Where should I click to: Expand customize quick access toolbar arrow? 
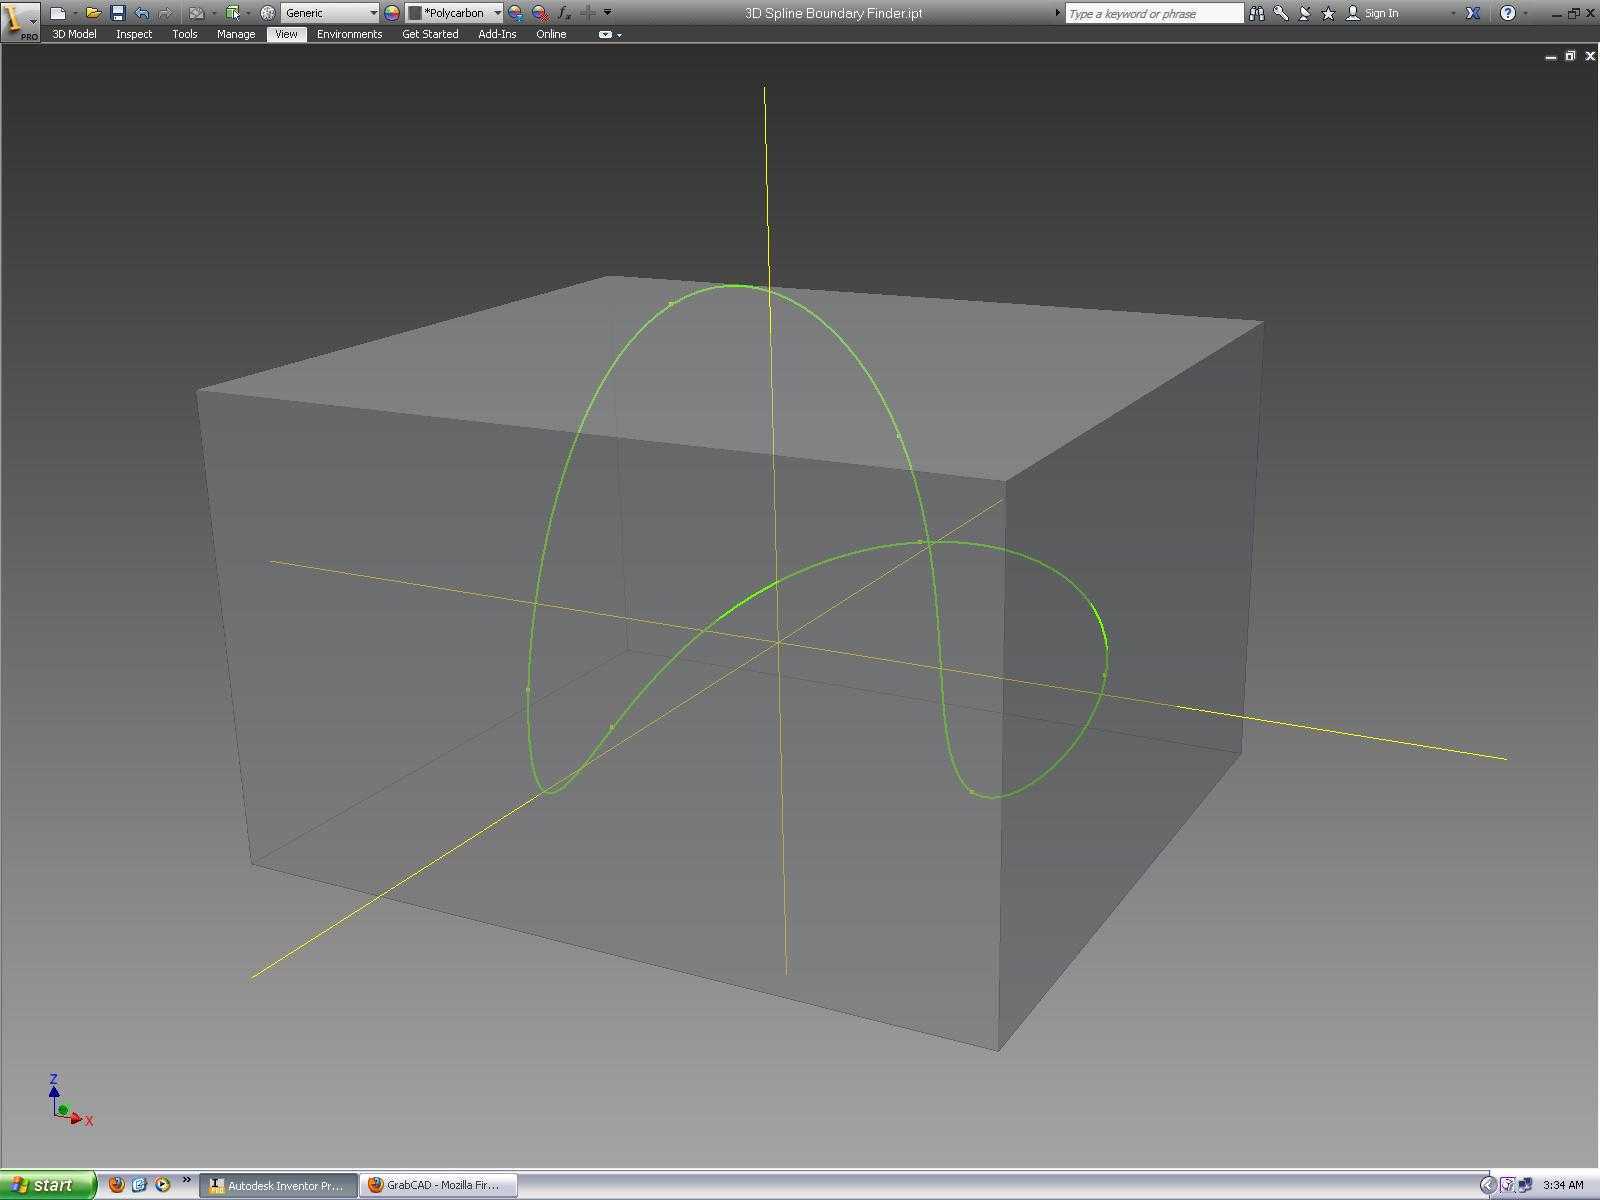tap(607, 13)
